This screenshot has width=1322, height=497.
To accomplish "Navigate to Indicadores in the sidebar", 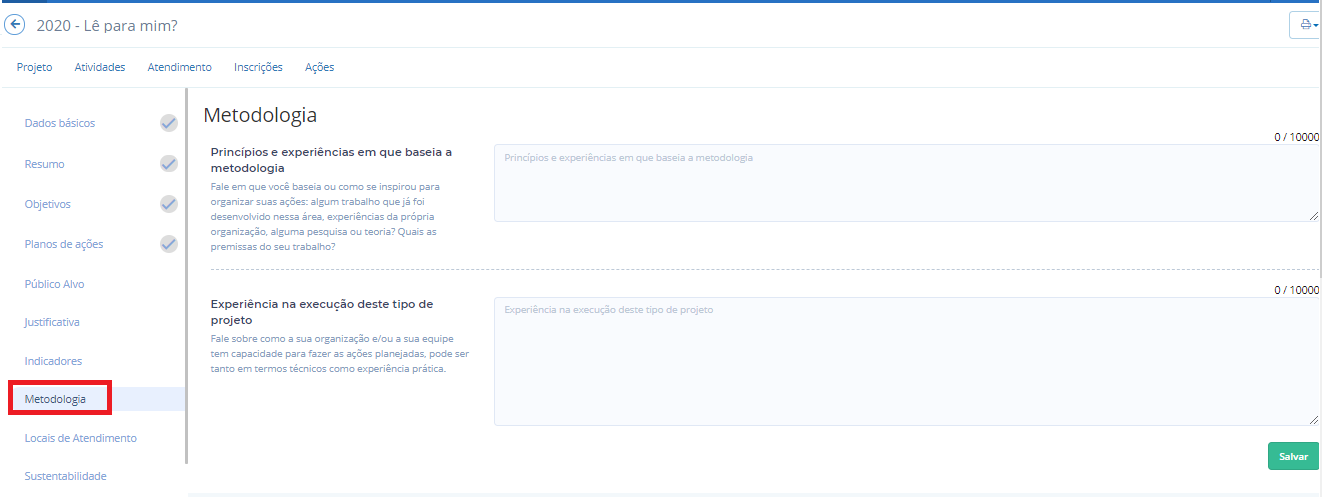I will (x=53, y=361).
